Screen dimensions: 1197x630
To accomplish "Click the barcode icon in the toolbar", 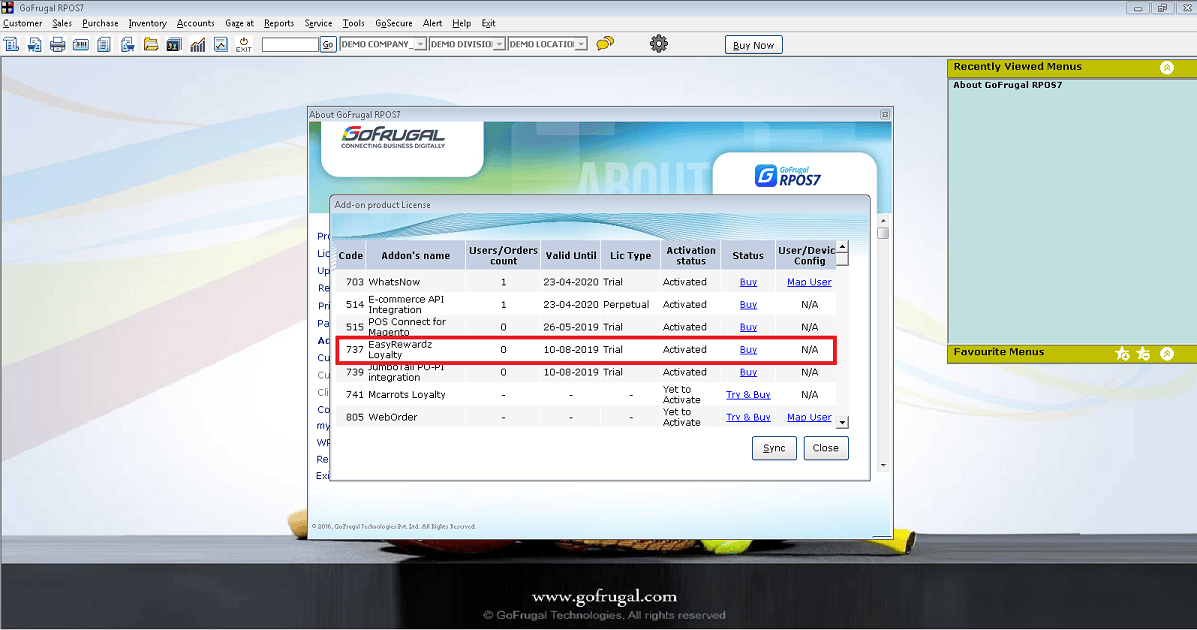I will (x=80, y=44).
